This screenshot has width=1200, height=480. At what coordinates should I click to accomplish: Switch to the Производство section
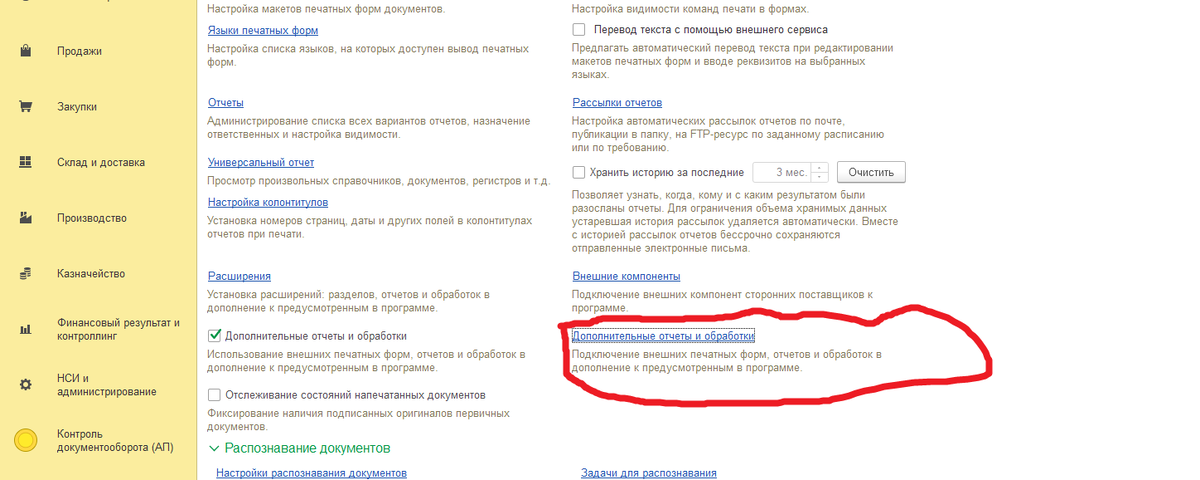coord(92,218)
